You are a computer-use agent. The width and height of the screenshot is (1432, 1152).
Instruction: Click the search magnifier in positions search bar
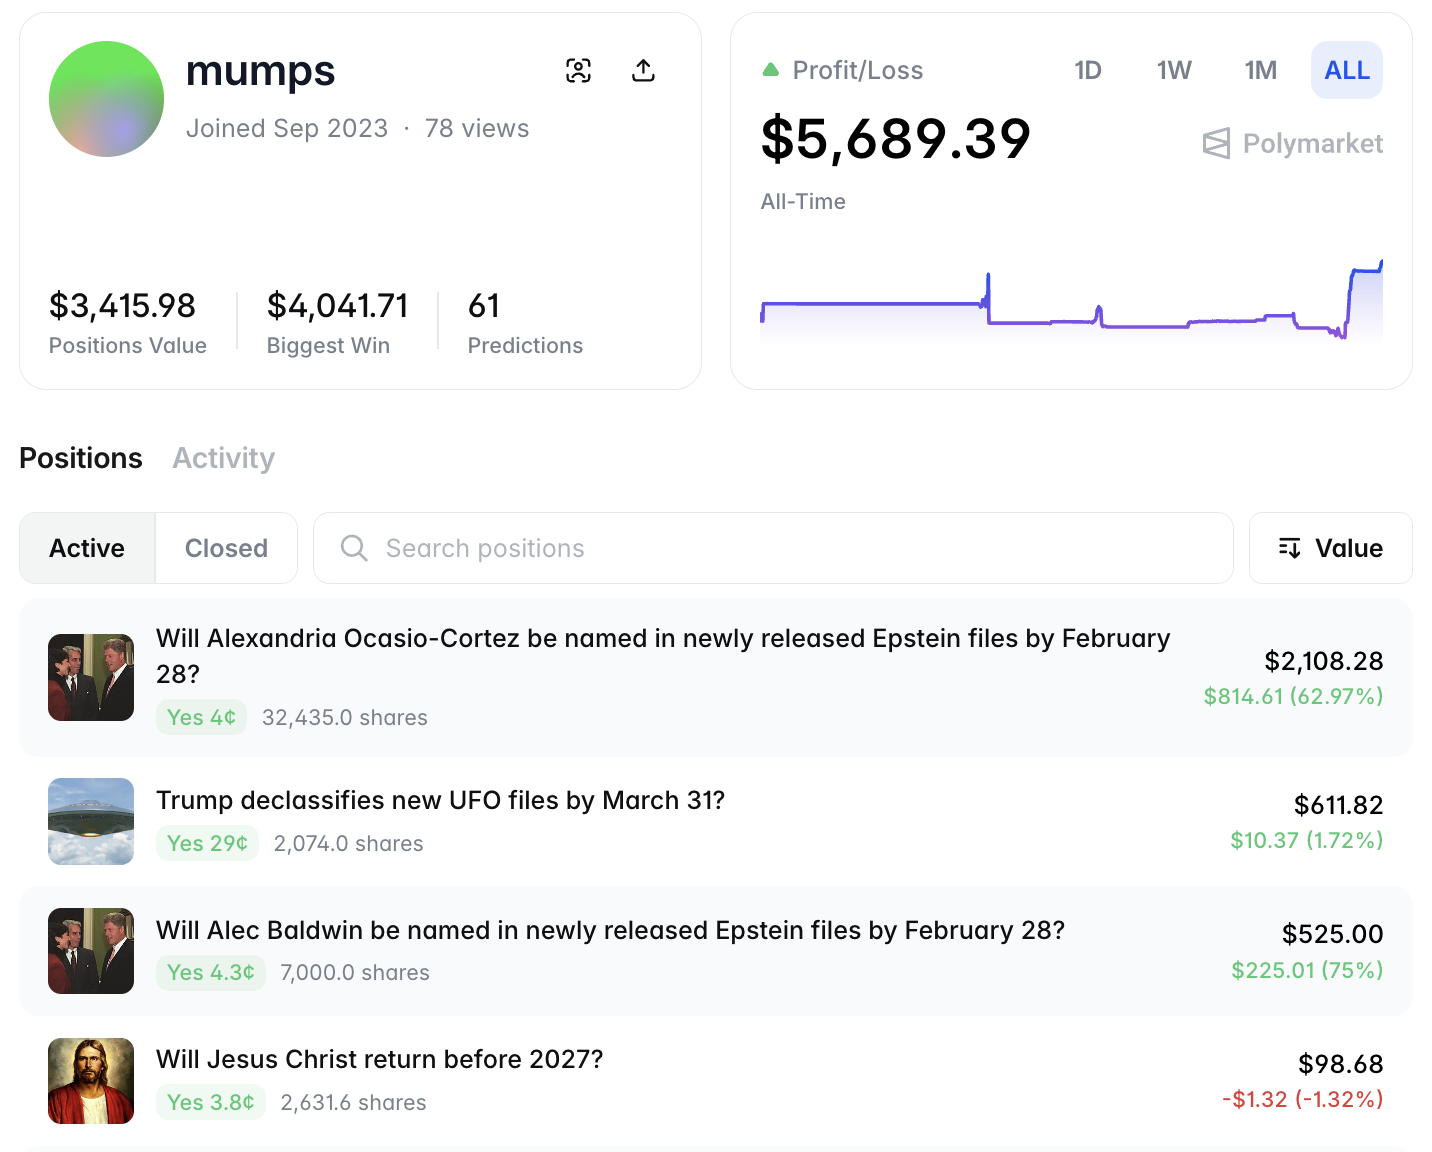[354, 548]
